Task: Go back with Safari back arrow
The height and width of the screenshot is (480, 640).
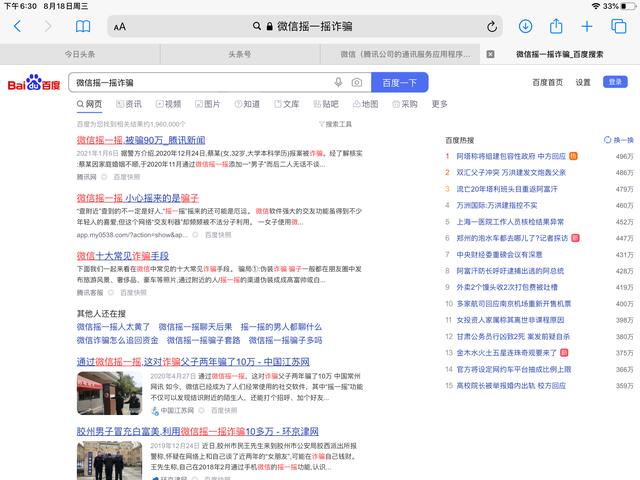Action: click(x=17, y=27)
